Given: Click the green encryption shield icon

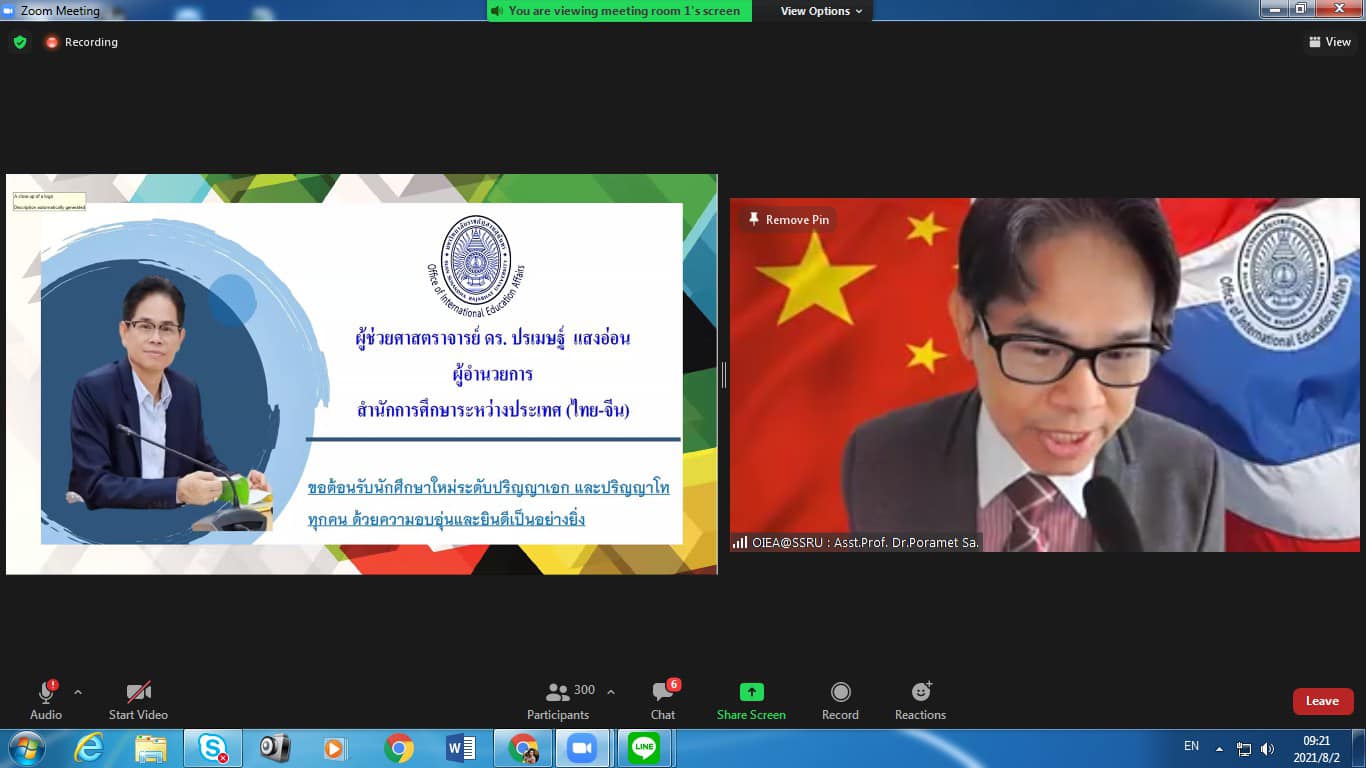Looking at the screenshot, I should (19, 42).
